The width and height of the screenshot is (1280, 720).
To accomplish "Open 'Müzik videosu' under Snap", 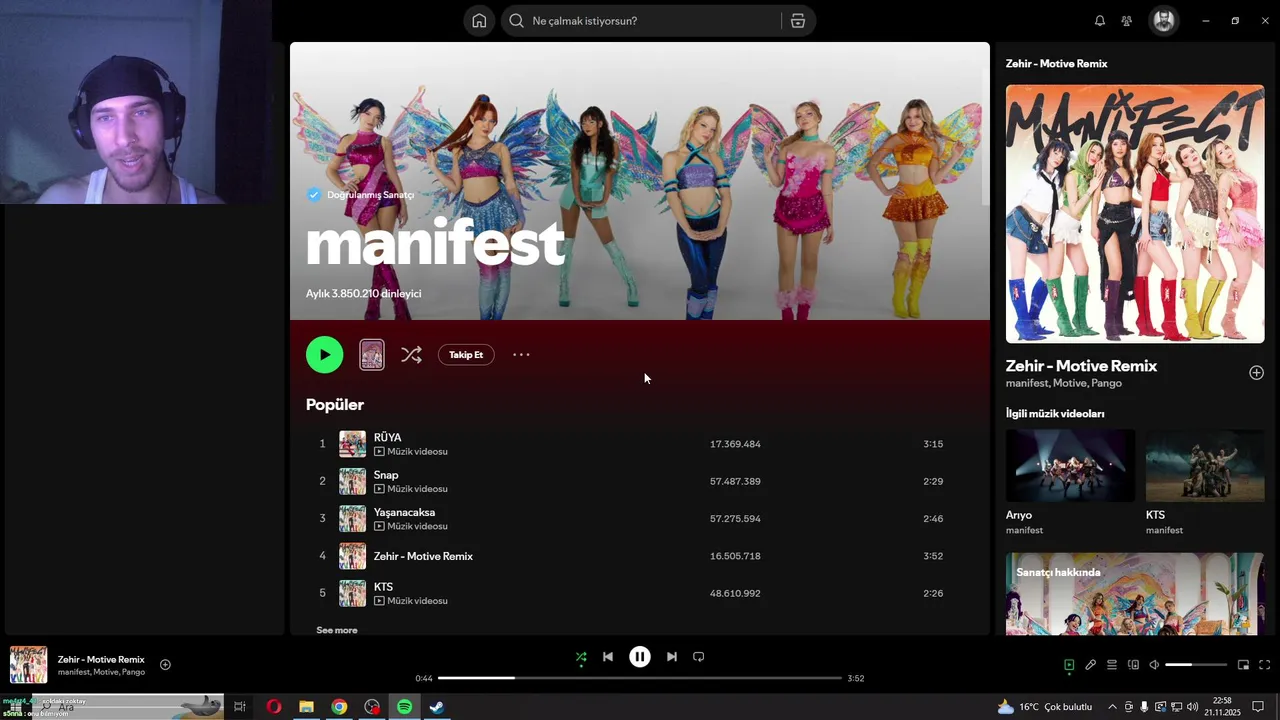I will 411,489.
